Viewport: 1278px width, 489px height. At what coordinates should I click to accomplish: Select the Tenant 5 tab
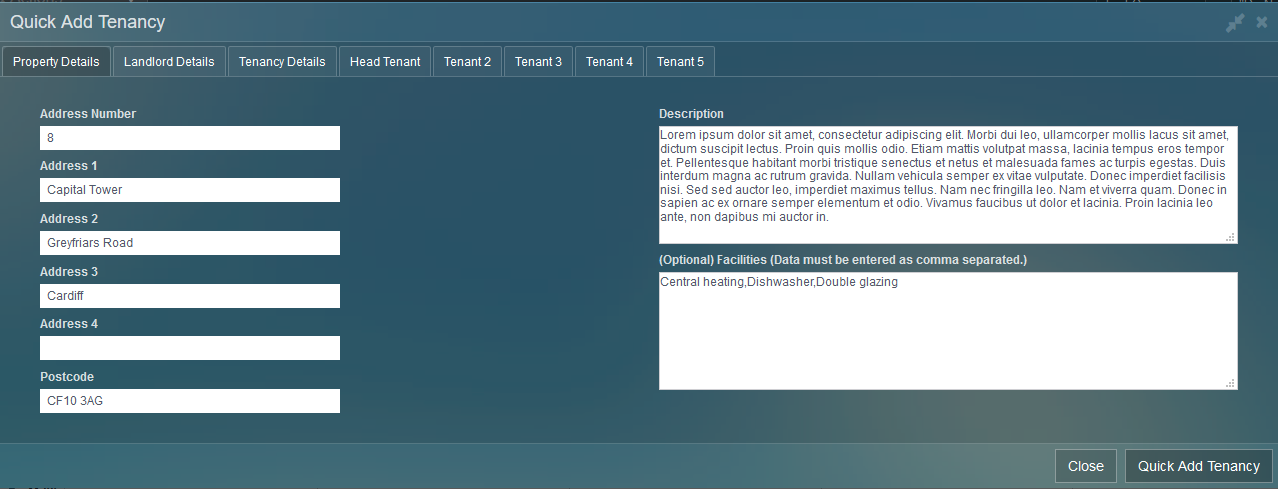pos(680,61)
